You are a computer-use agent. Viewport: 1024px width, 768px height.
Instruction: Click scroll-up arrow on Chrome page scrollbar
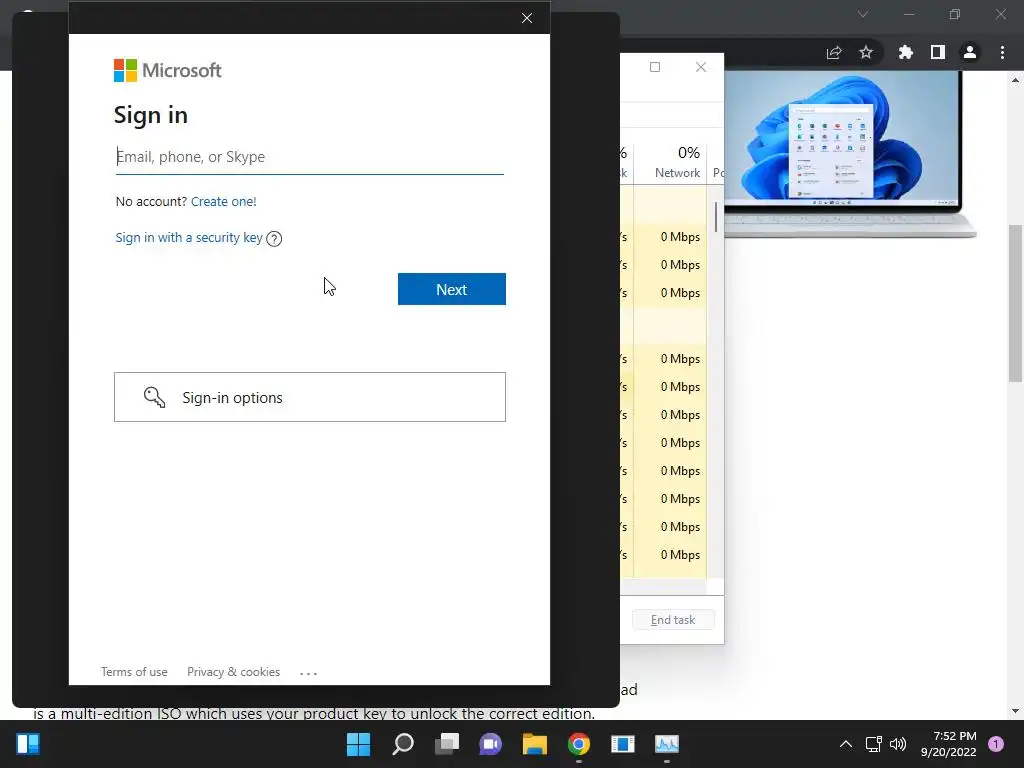click(x=1015, y=80)
